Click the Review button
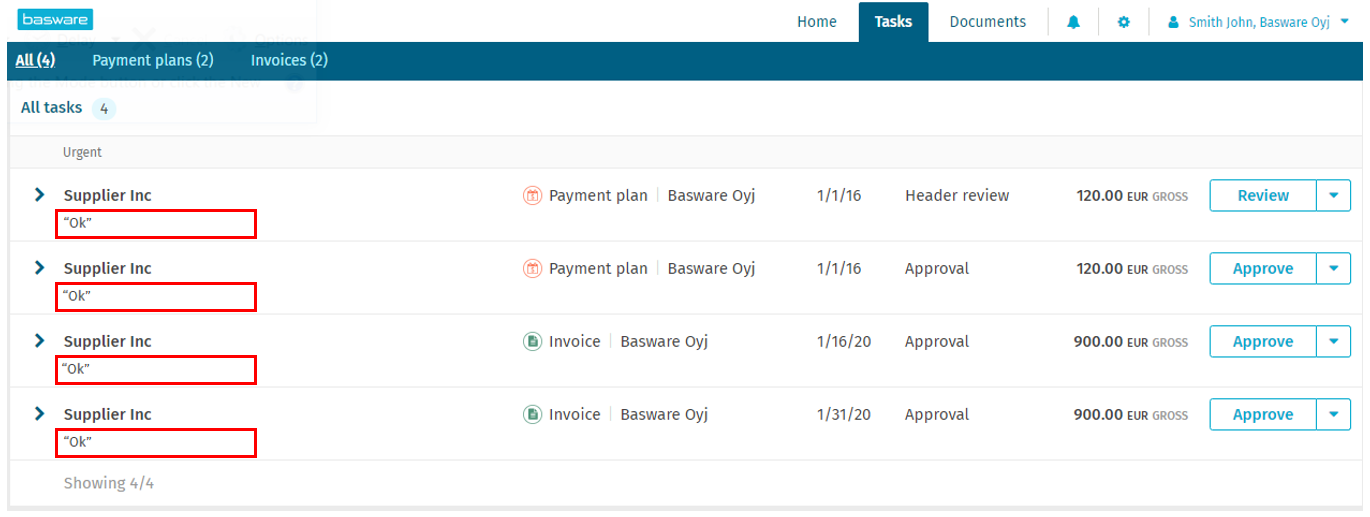This screenshot has height=517, width=1370. pyautogui.click(x=1263, y=196)
